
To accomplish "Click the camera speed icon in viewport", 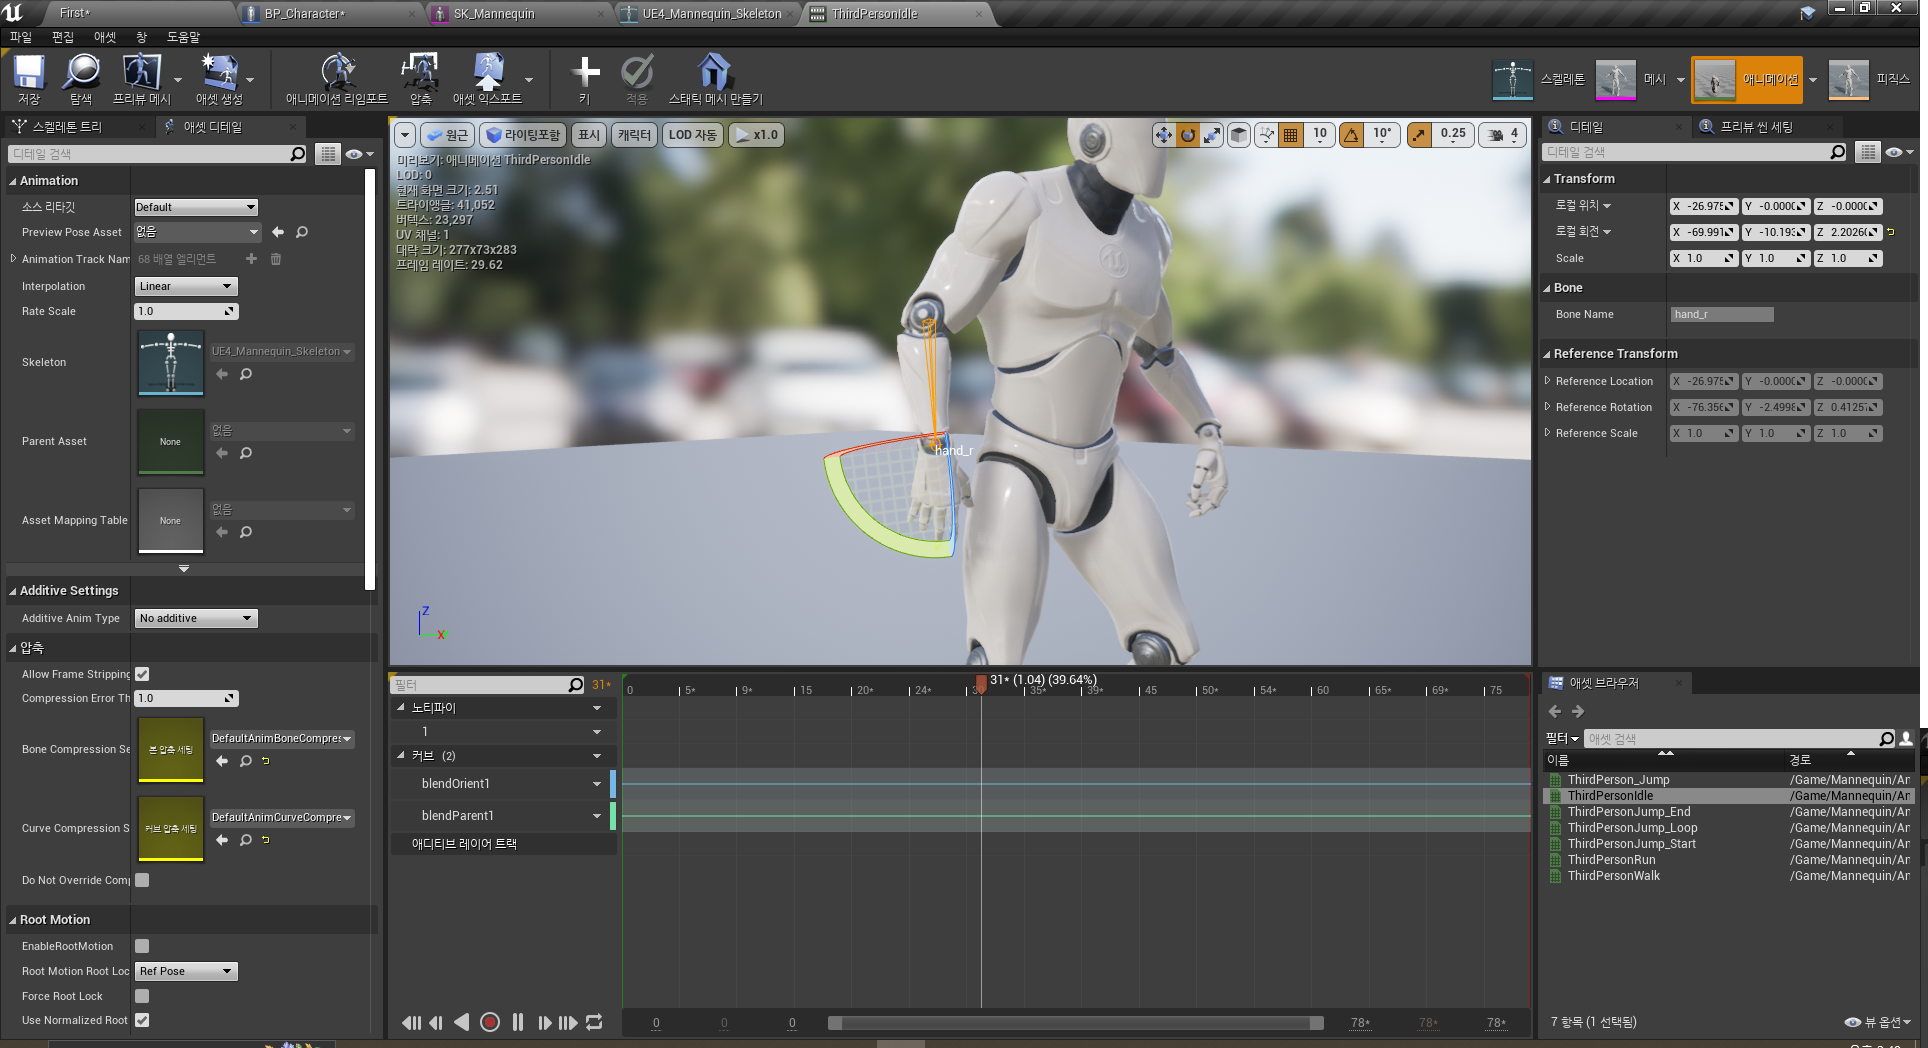I will 1501,134.
